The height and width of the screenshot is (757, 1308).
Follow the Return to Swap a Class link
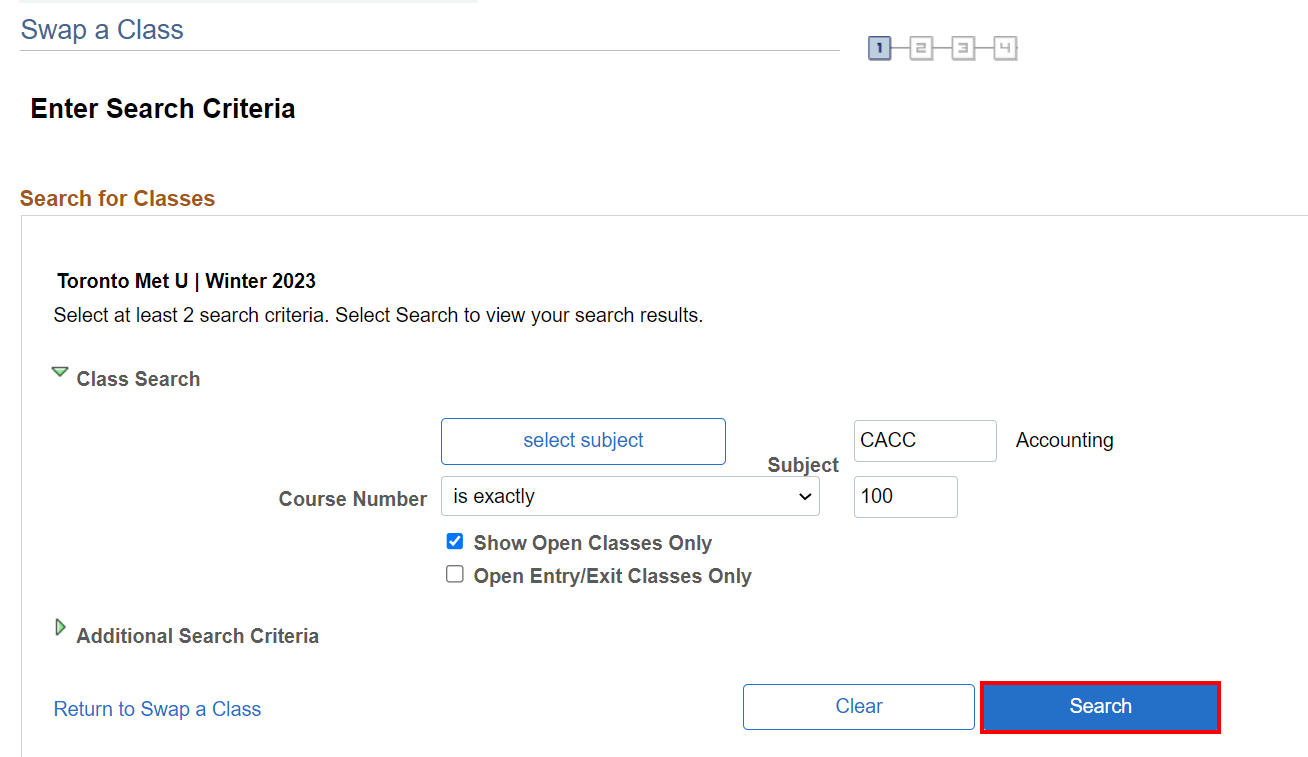157,709
